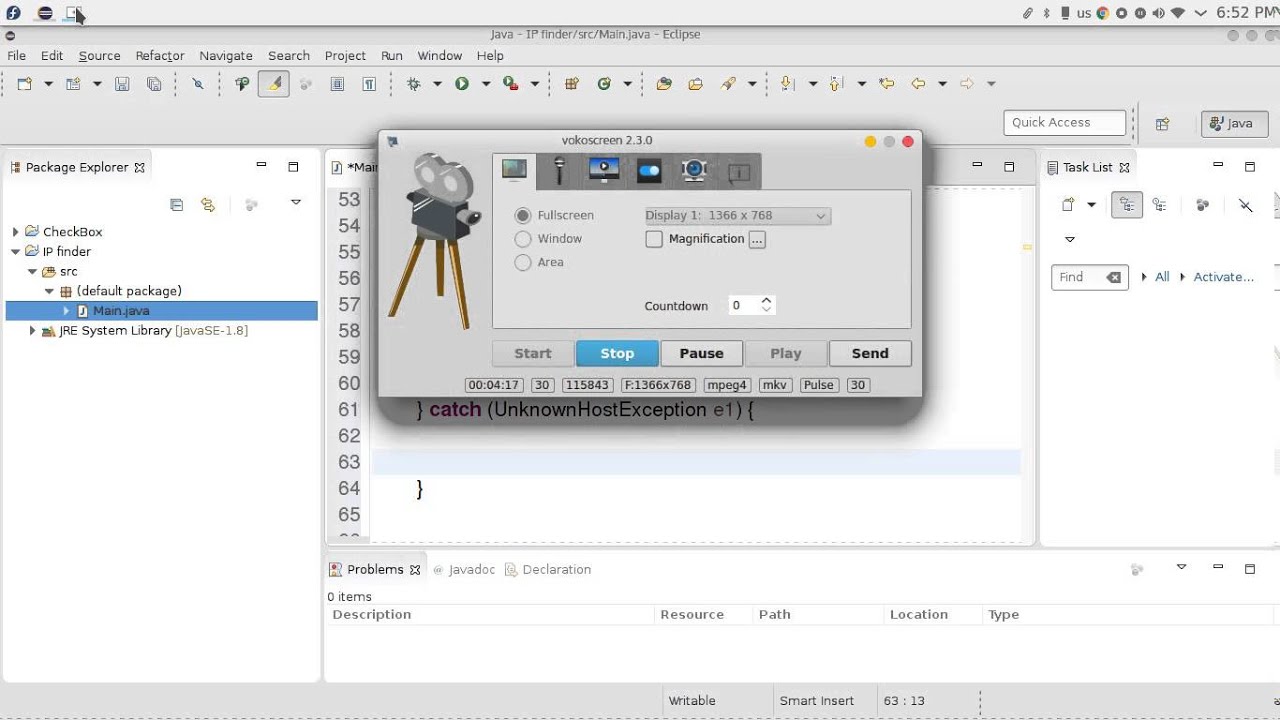Open Display 1 resolution dropdown

point(738,215)
